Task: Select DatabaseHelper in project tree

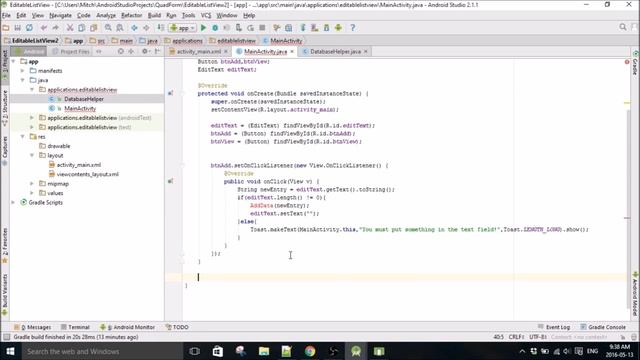Action: click(83, 99)
